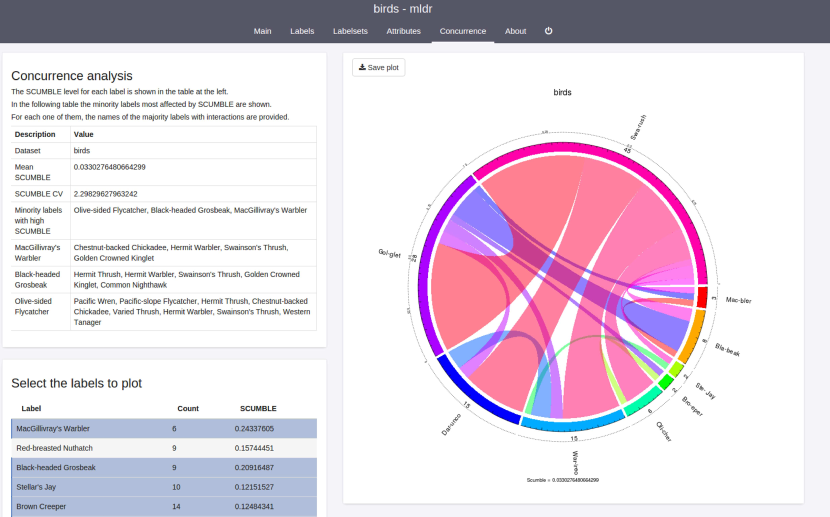
Task: Open the Main tab
Action: [x=263, y=31]
